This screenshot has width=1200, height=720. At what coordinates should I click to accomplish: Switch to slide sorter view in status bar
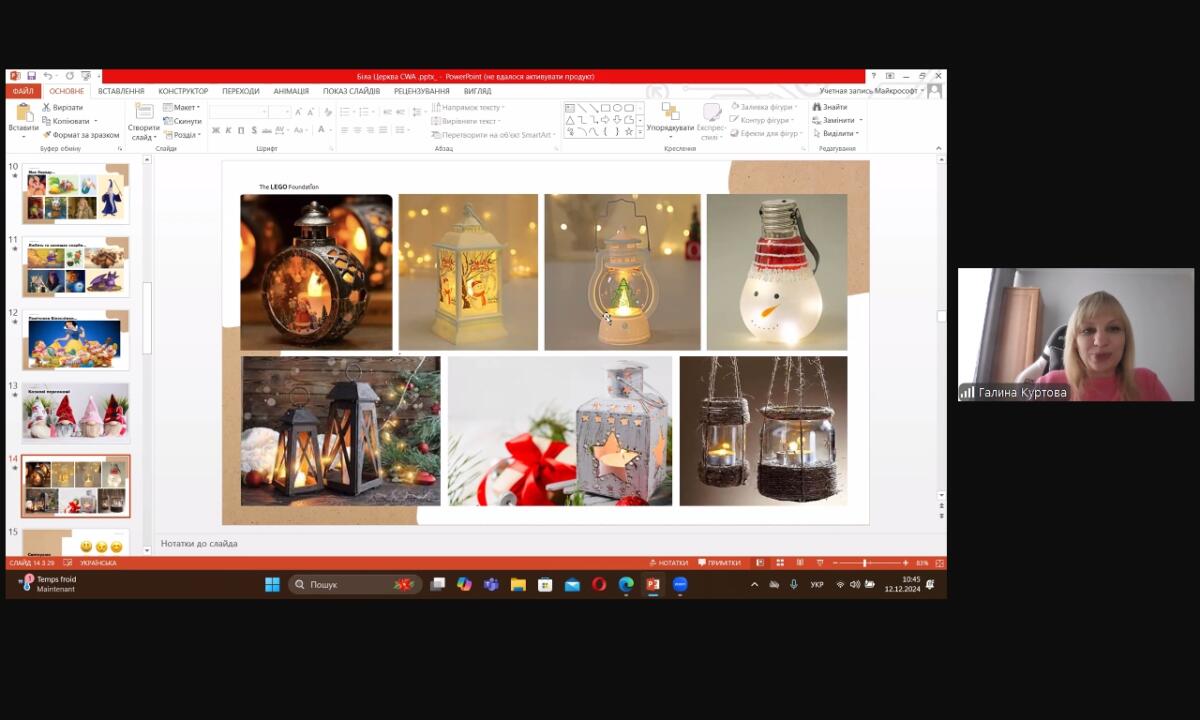pyautogui.click(x=780, y=563)
